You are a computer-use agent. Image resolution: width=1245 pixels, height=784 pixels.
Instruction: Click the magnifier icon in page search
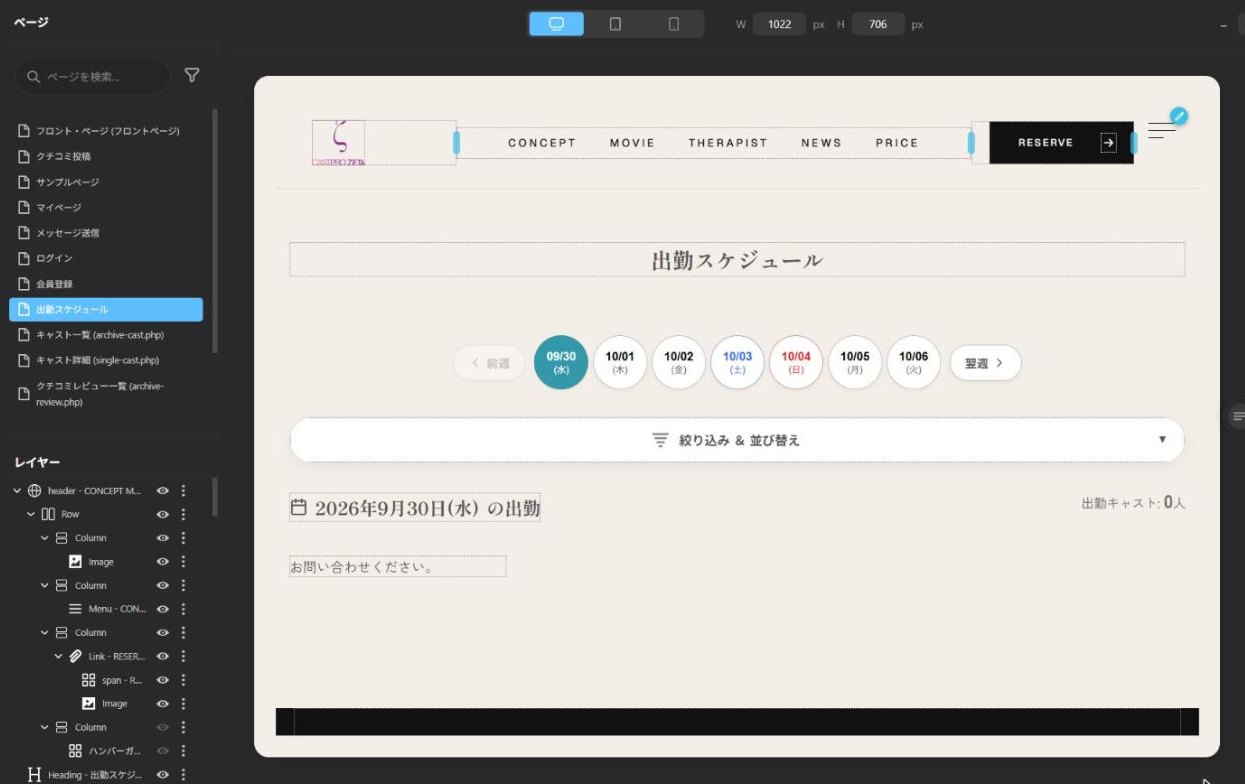click(34, 77)
